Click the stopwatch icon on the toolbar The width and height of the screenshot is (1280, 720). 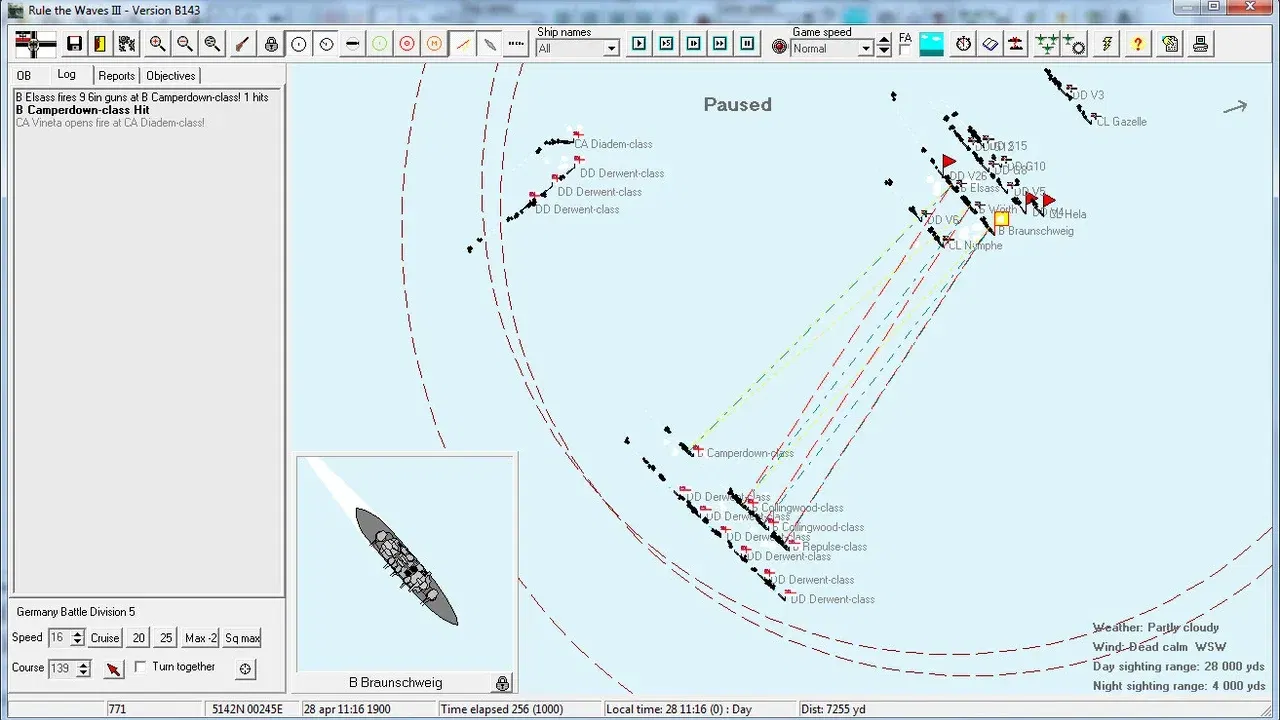click(x=963, y=43)
